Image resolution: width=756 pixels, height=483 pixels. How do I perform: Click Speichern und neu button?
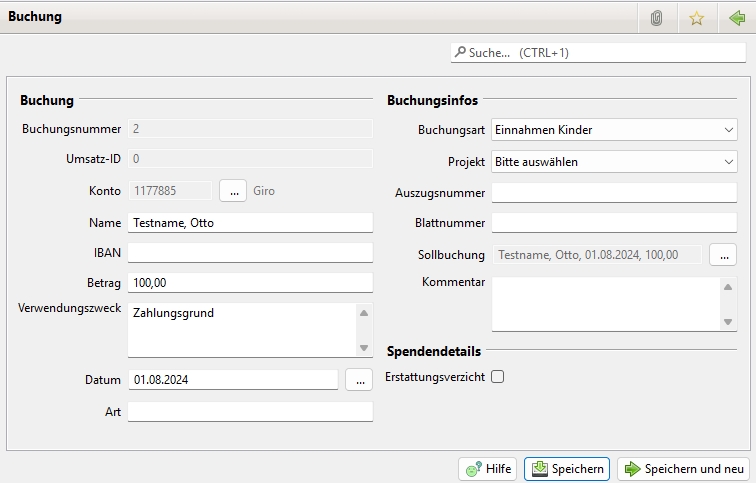coord(683,469)
